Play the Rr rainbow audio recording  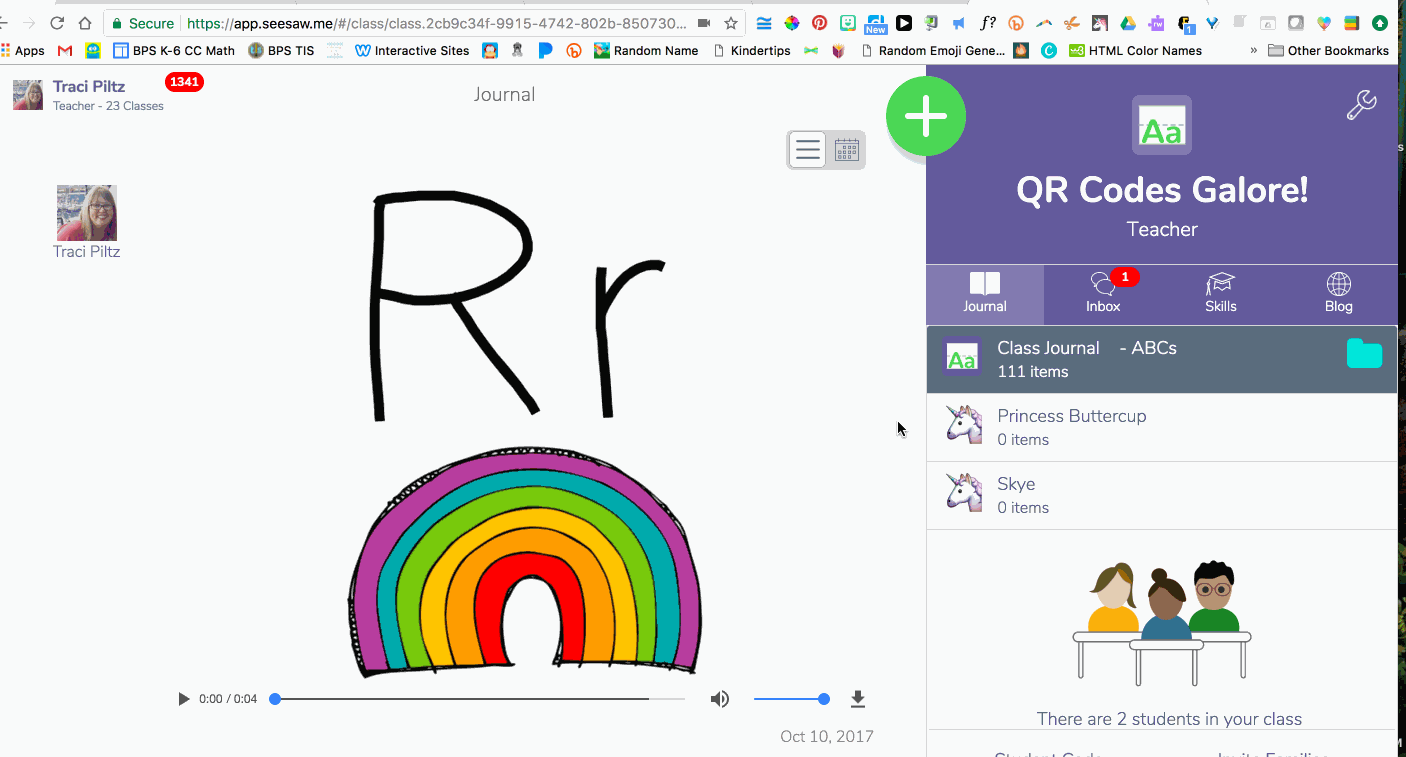(x=183, y=698)
